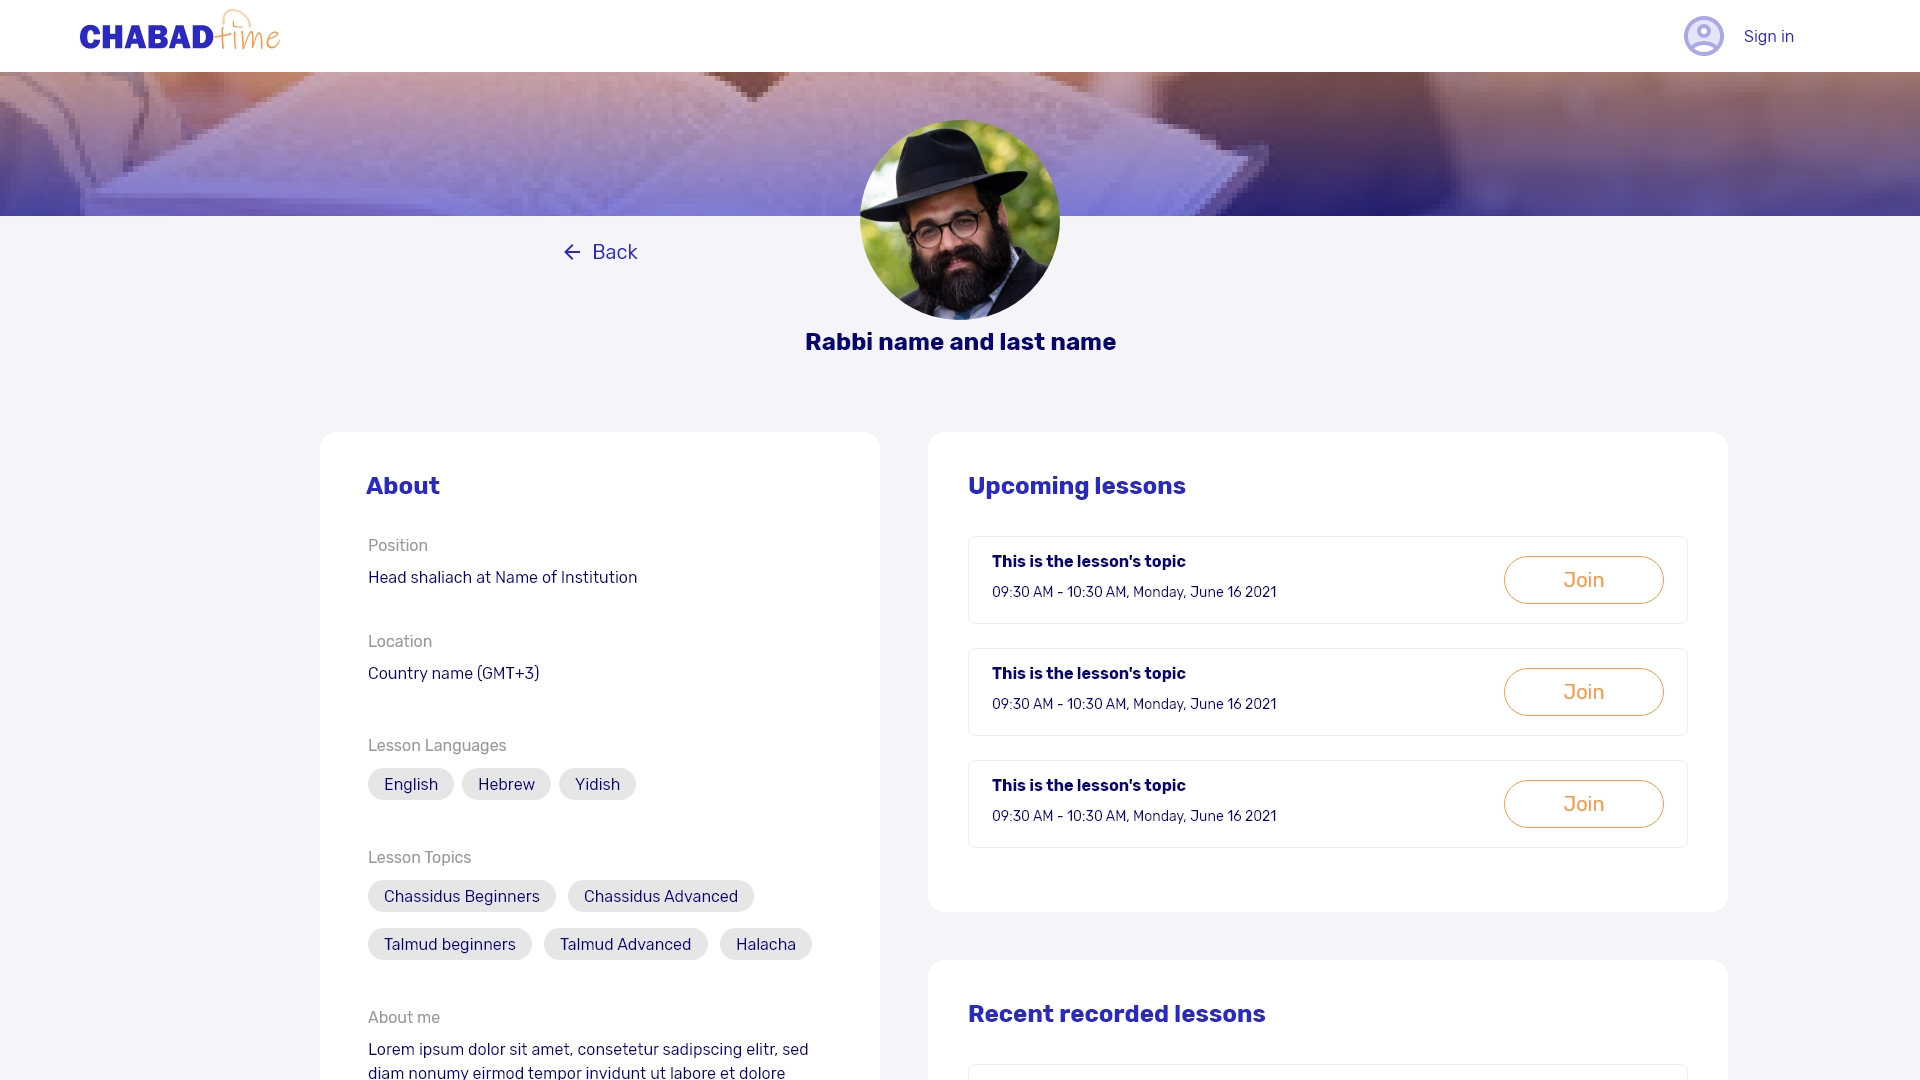Click the Chassidus Advanced topic tag

coord(661,896)
